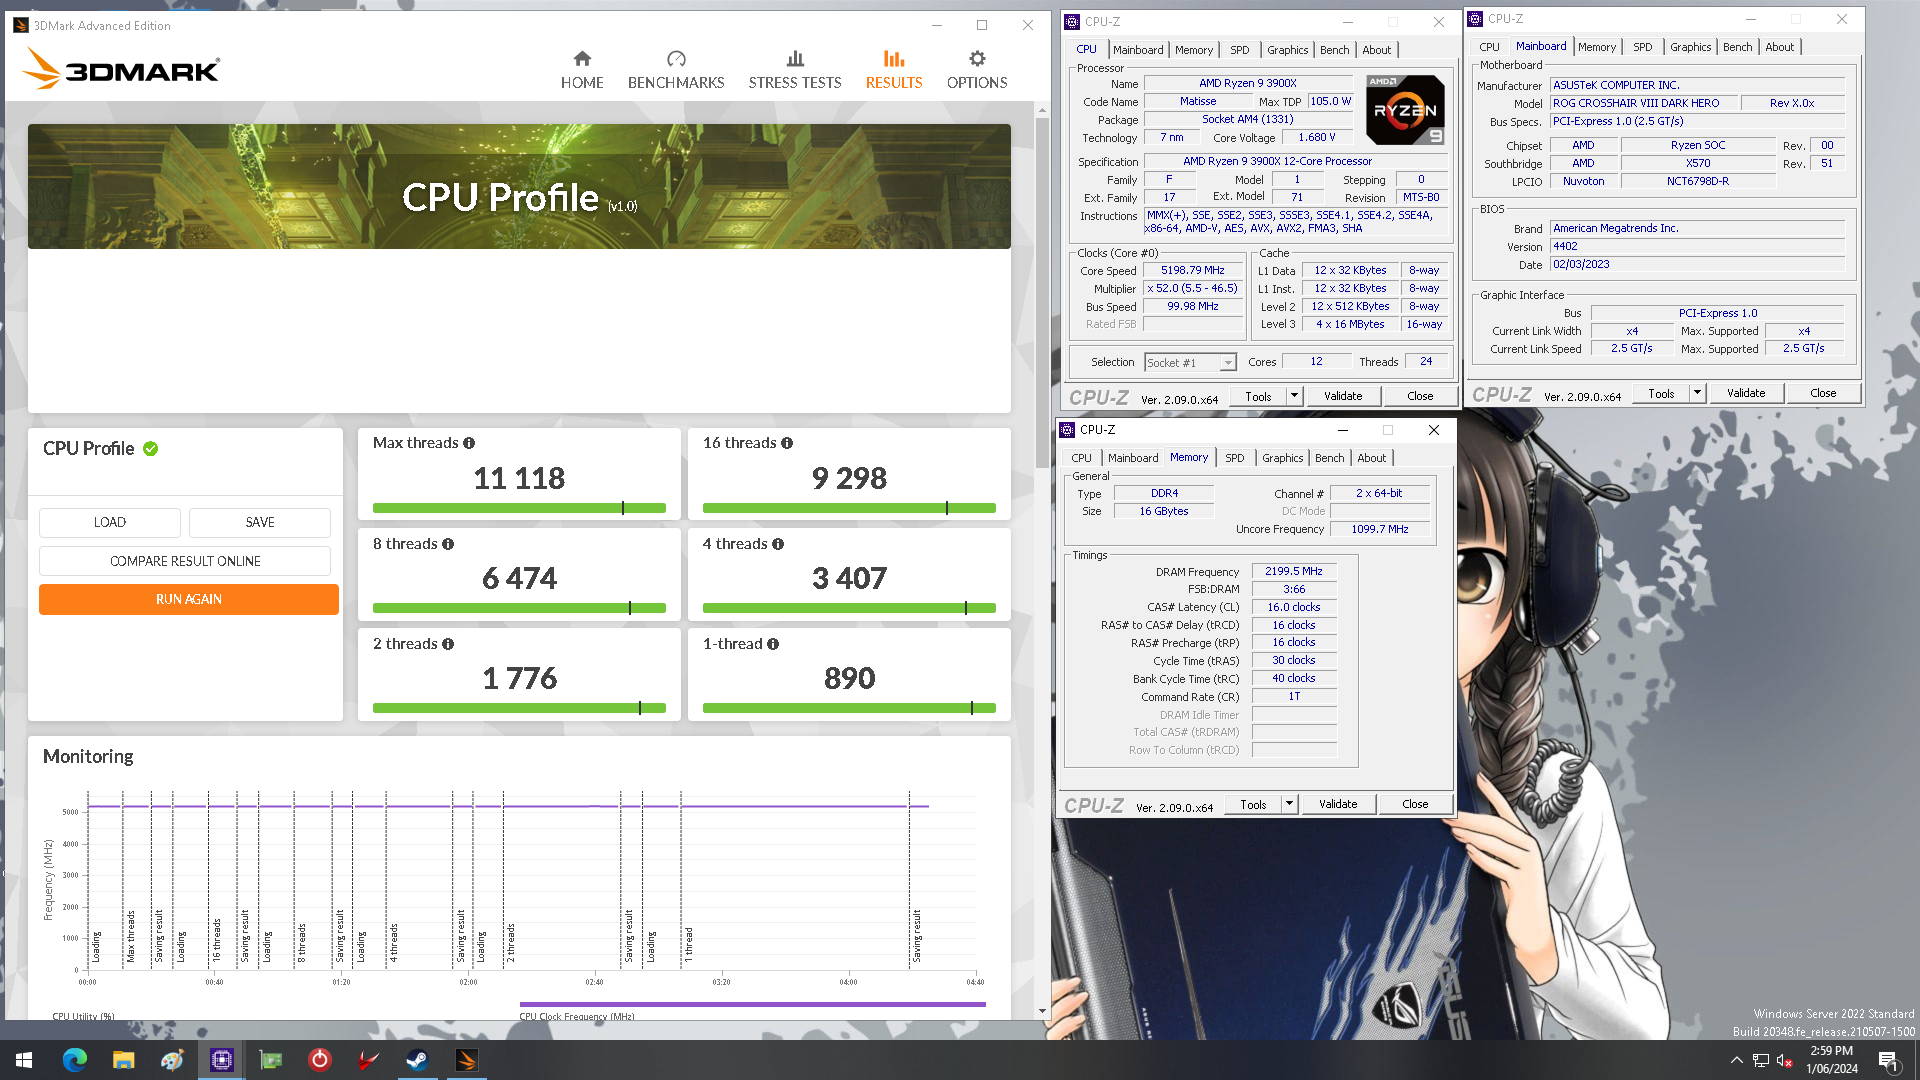This screenshot has height=1080, width=1920.
Task: Click the 4 threads info icon
Action: click(778, 544)
